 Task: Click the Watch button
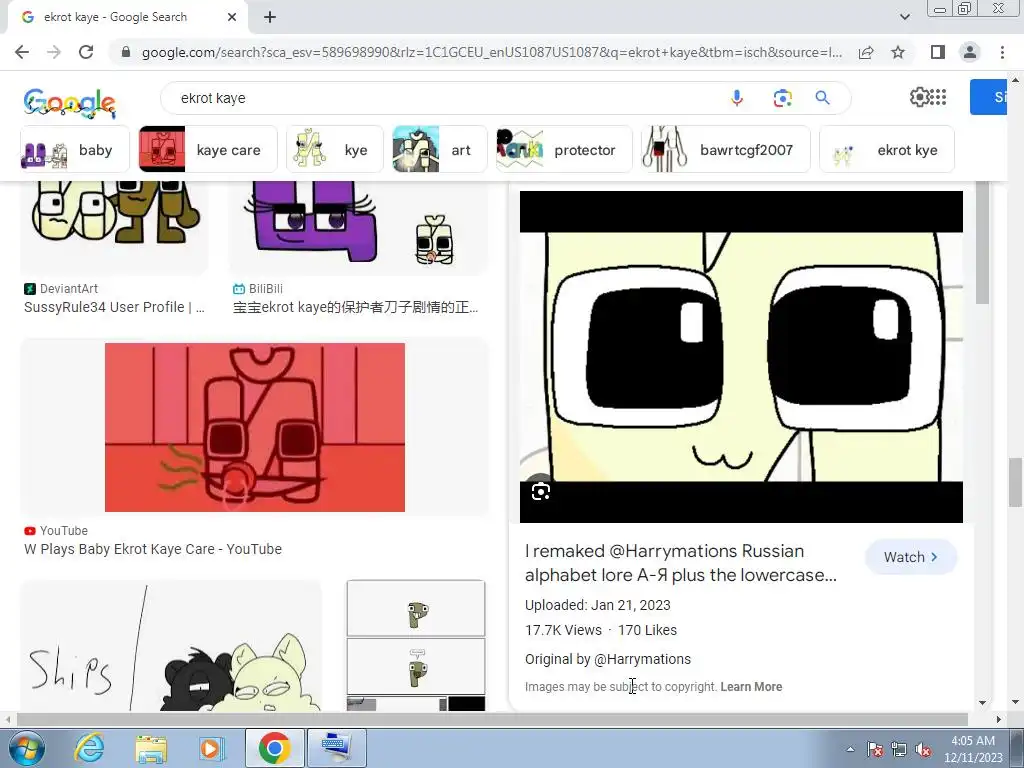click(x=911, y=557)
